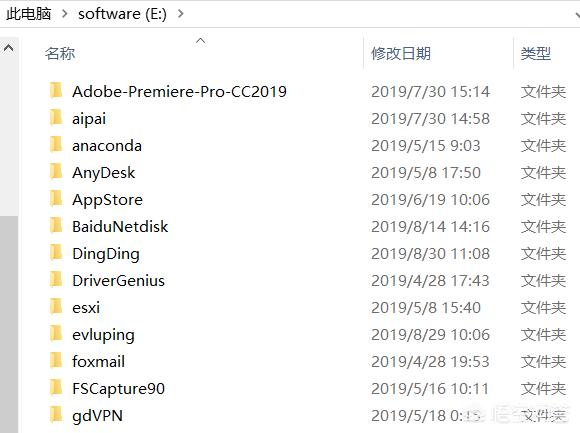
Task: Click the AnyDesk folder icon
Action: click(x=56, y=172)
